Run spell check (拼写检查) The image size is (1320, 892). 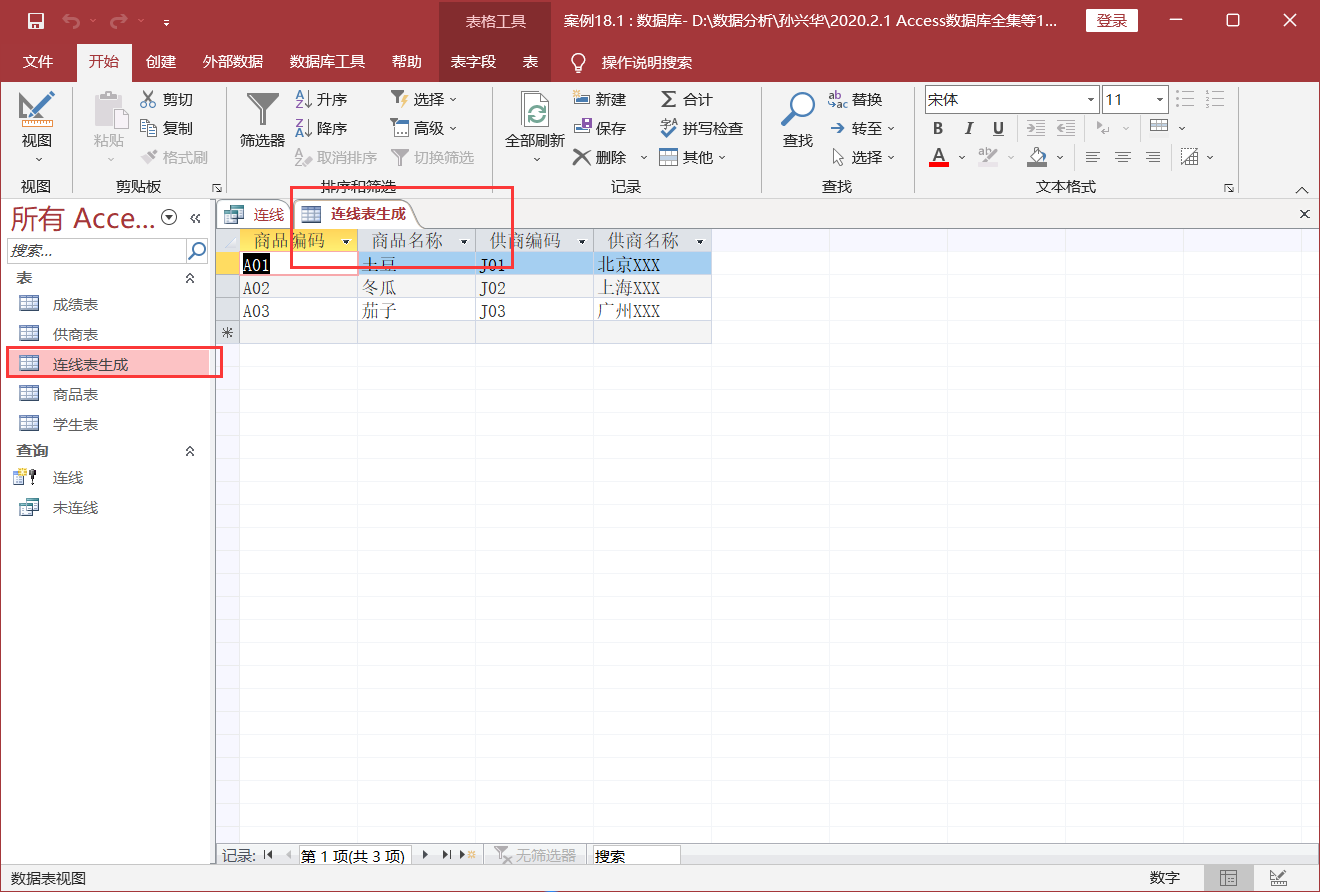click(702, 128)
